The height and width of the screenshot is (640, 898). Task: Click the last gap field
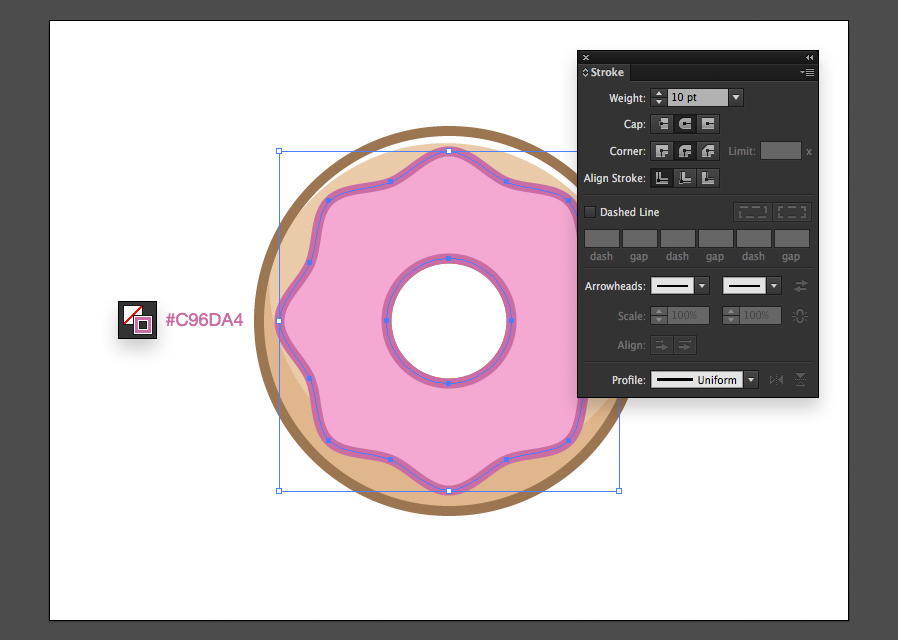click(x=791, y=238)
